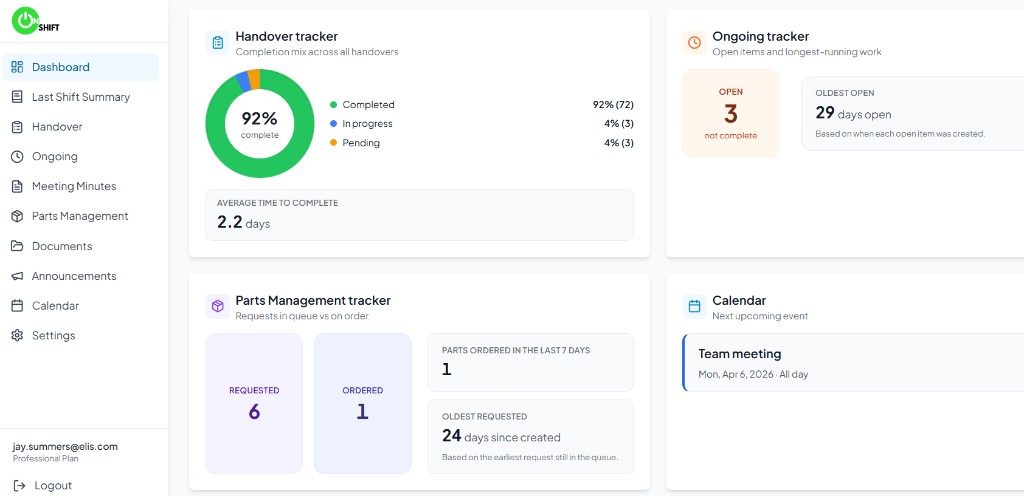Open the Requested 6 parts card

254,403
